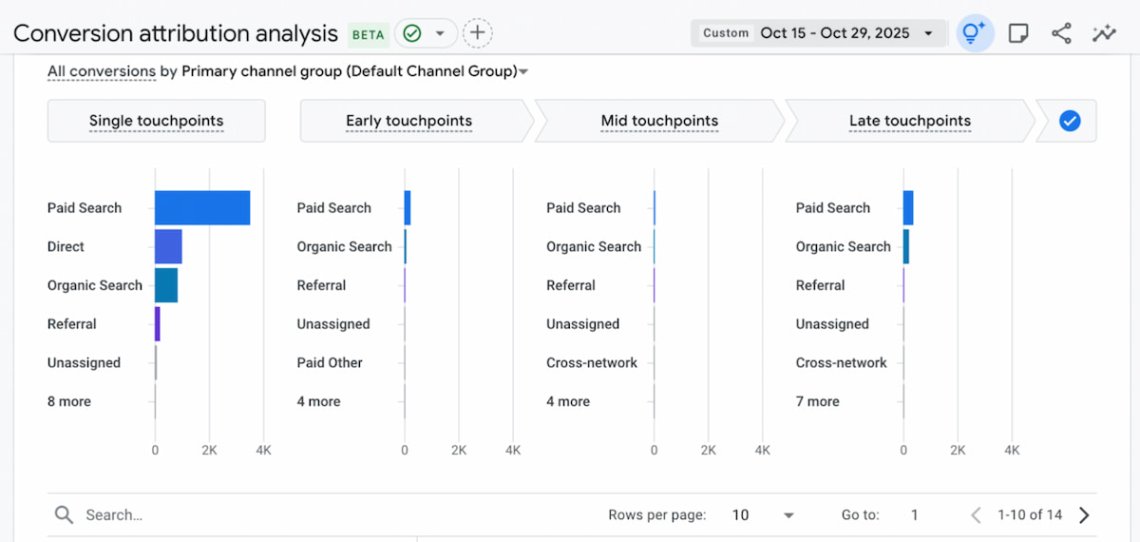The width and height of the screenshot is (1140, 542).
Task: Open the Primary channel group dimension dropdown
Action: [356, 71]
